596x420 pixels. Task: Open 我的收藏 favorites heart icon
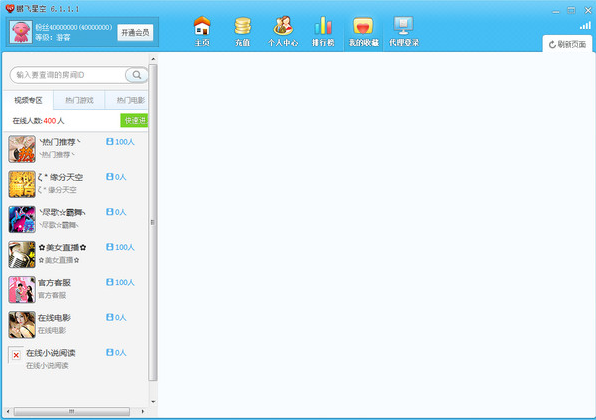tap(363, 26)
